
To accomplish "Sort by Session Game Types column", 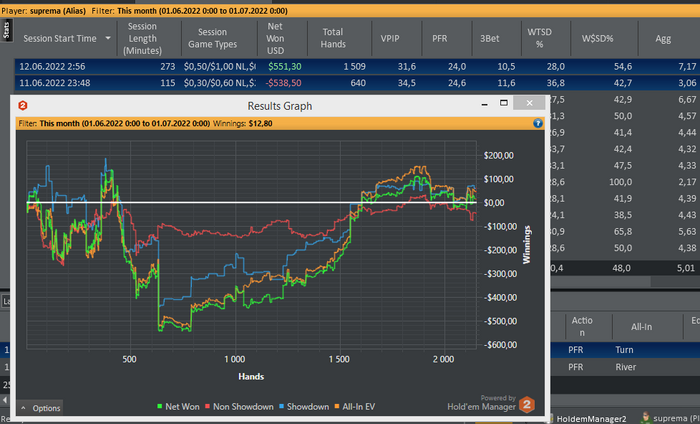I will point(212,38).
